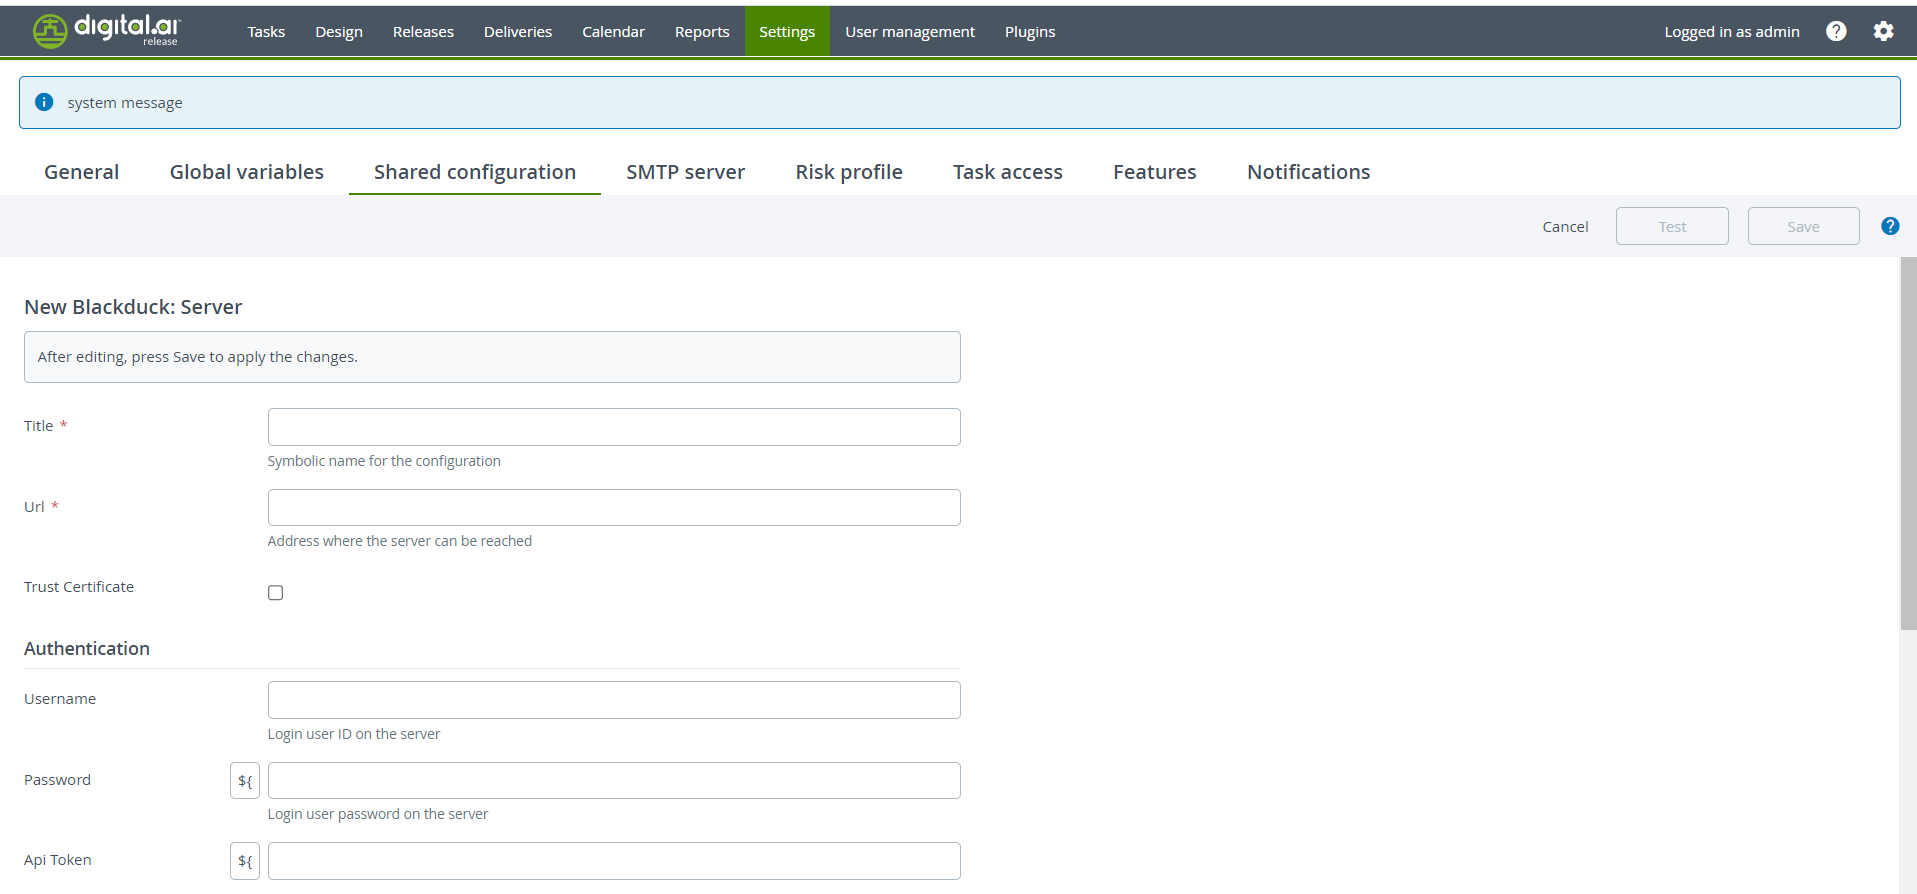Switch to the Global variables tab
Viewport: 1917px width, 894px height.
coord(247,172)
